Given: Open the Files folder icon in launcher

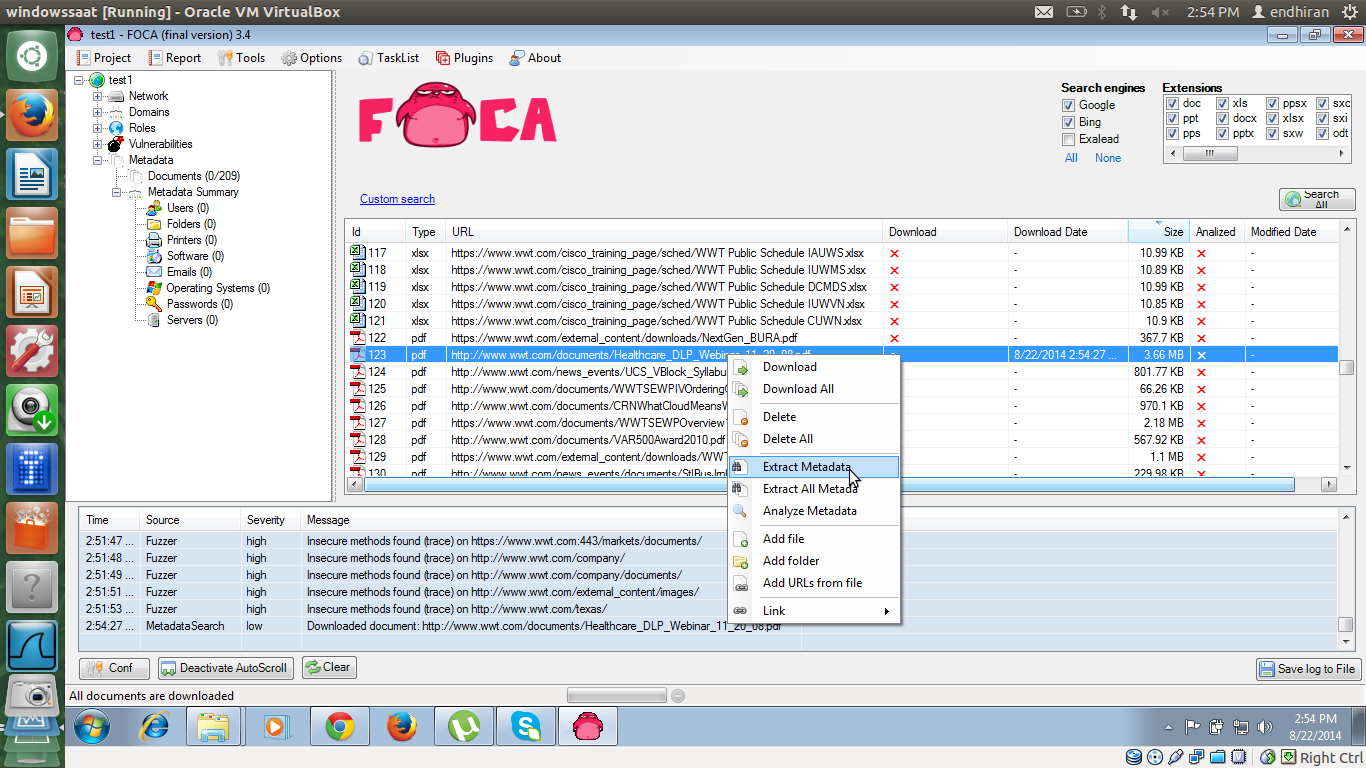Looking at the screenshot, I should click(x=32, y=234).
